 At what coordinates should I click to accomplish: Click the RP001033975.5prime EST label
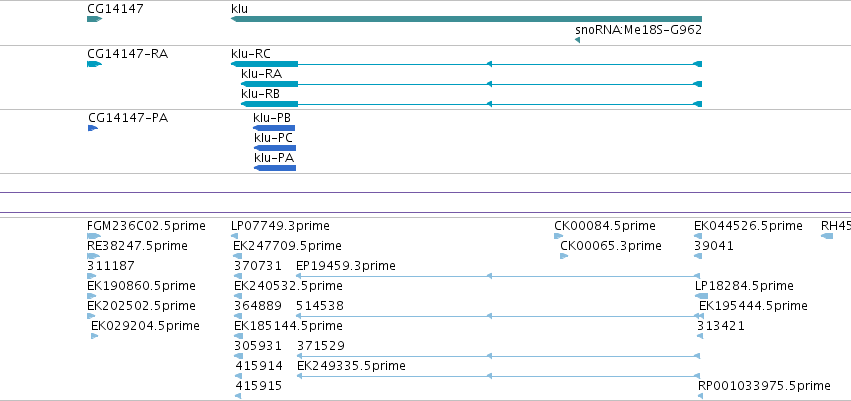(764, 386)
